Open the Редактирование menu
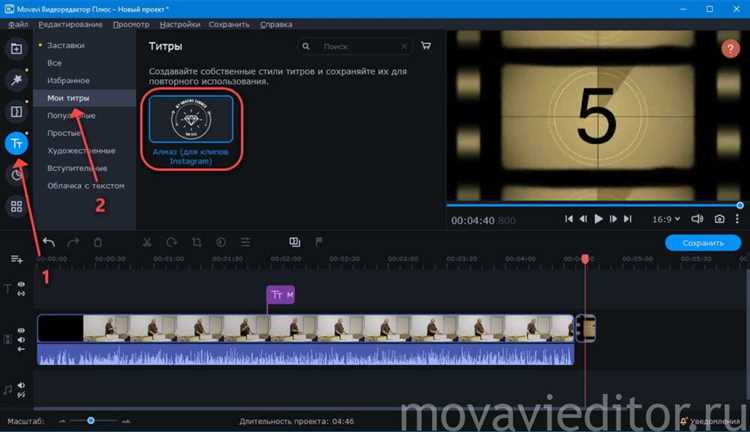Viewport: 750px width, 432px height. point(70,24)
